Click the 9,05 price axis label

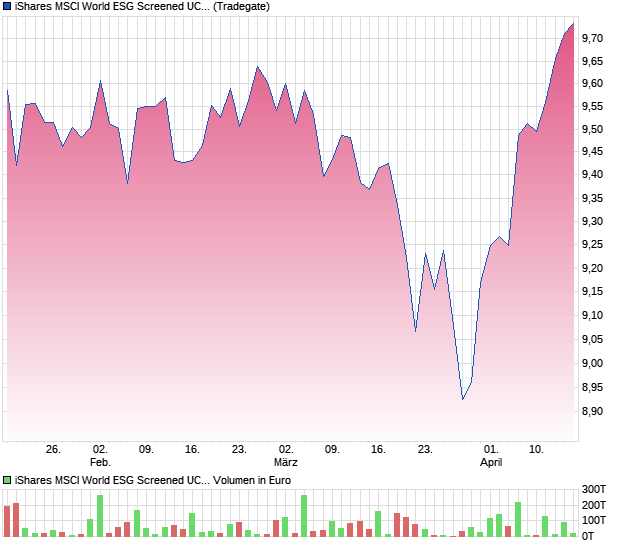tap(592, 339)
